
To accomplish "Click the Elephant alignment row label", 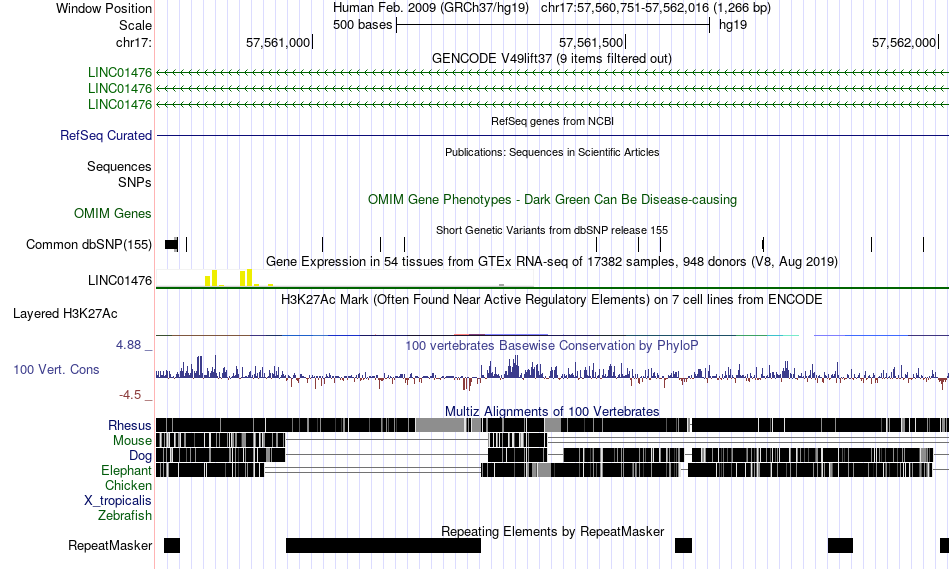I will click(127, 471).
